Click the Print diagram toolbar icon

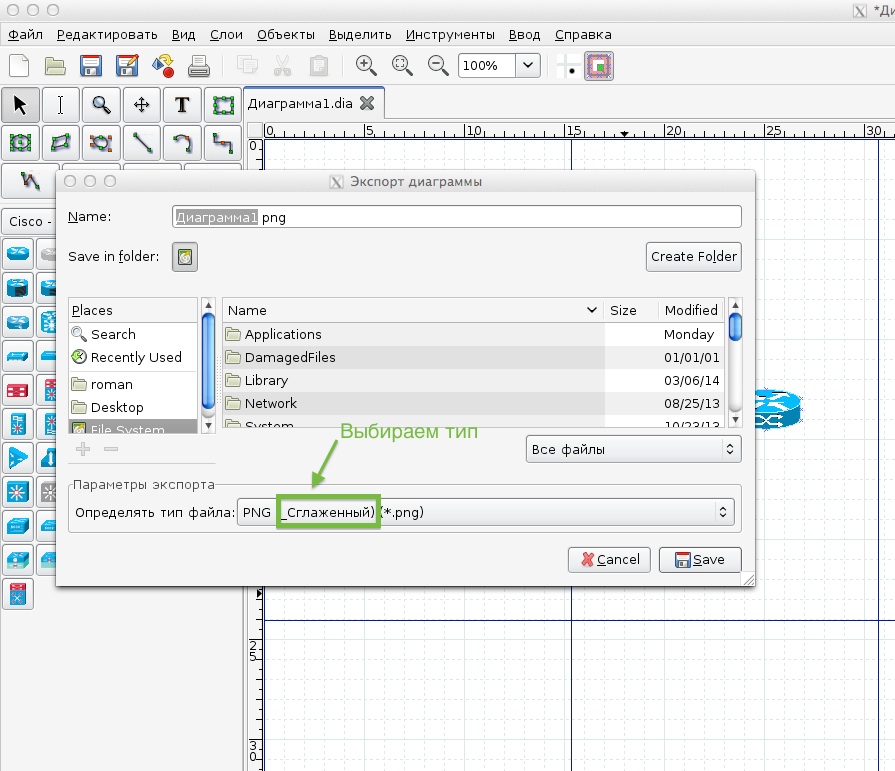pyautogui.click(x=198, y=66)
